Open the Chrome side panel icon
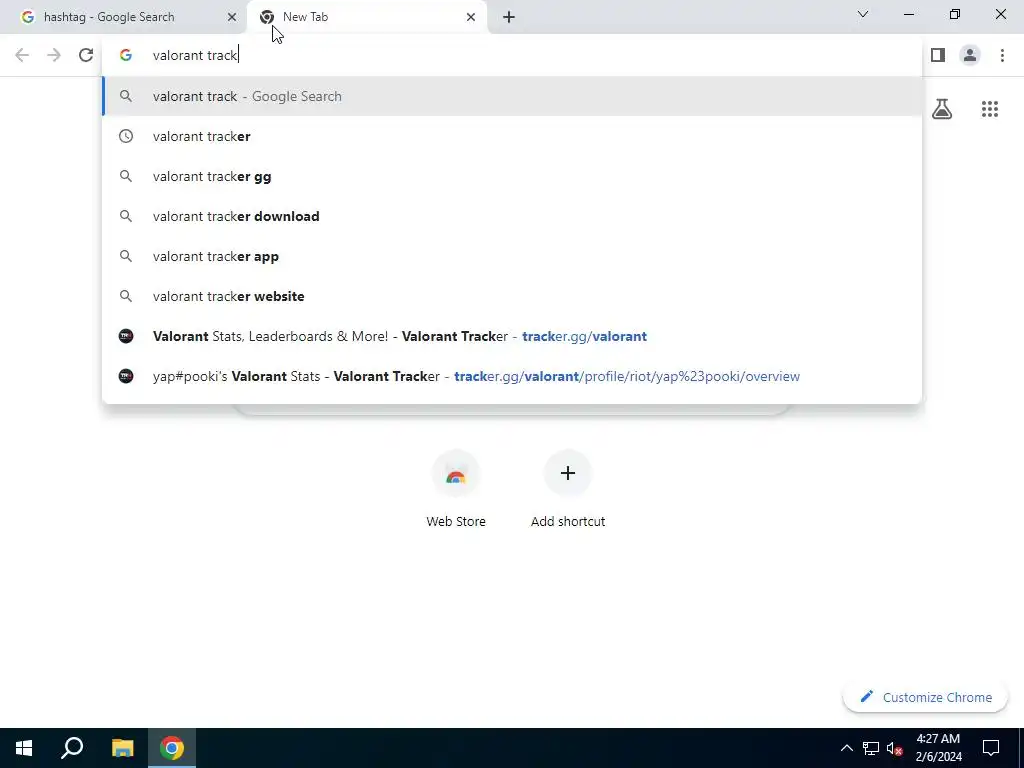Image resolution: width=1024 pixels, height=768 pixels. pos(938,56)
